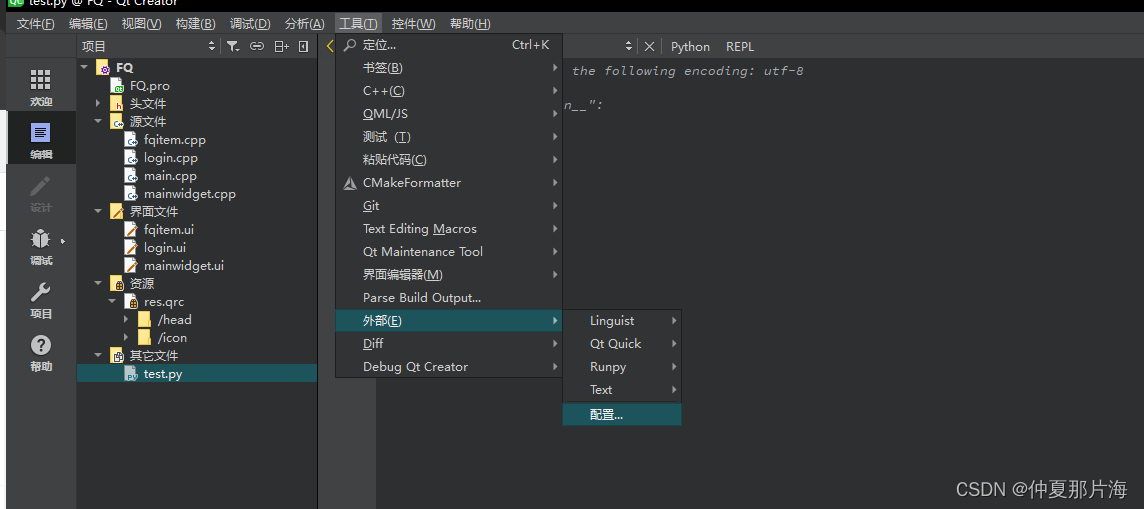Close the 工具(T) menu
Viewport: 1144px width, 509px height.
click(358, 24)
